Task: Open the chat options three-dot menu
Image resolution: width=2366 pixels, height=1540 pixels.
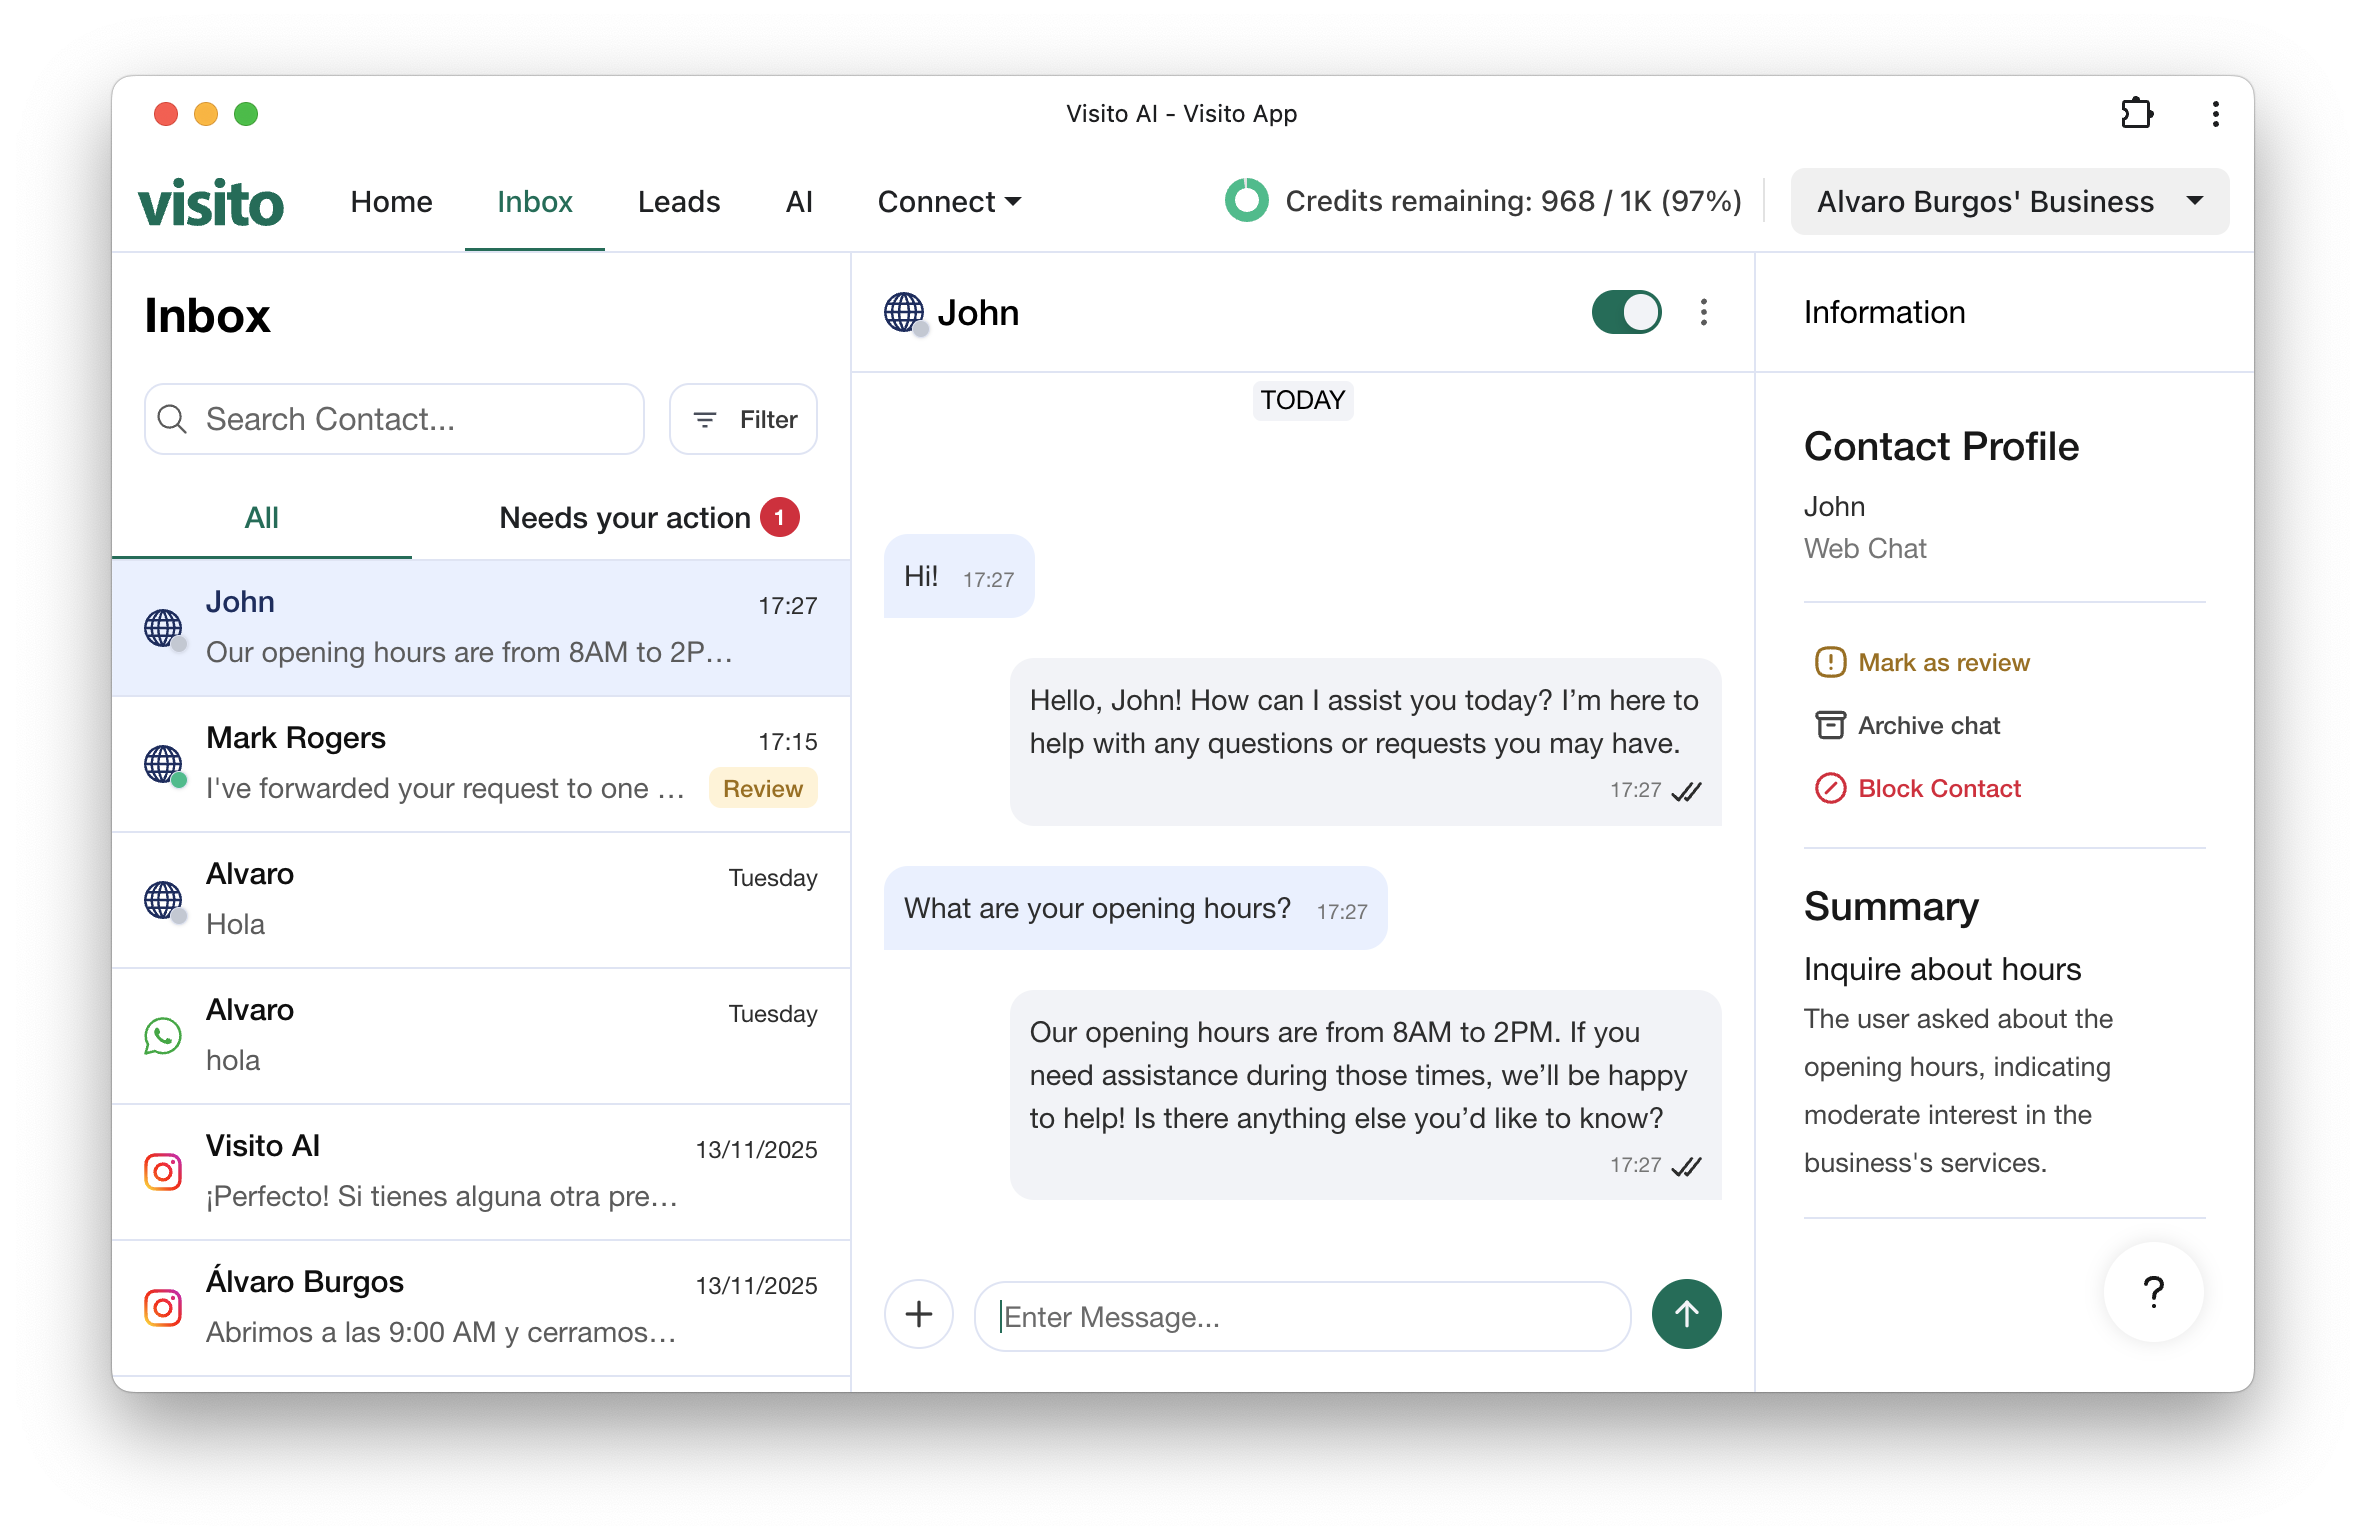Action: click(x=1703, y=312)
